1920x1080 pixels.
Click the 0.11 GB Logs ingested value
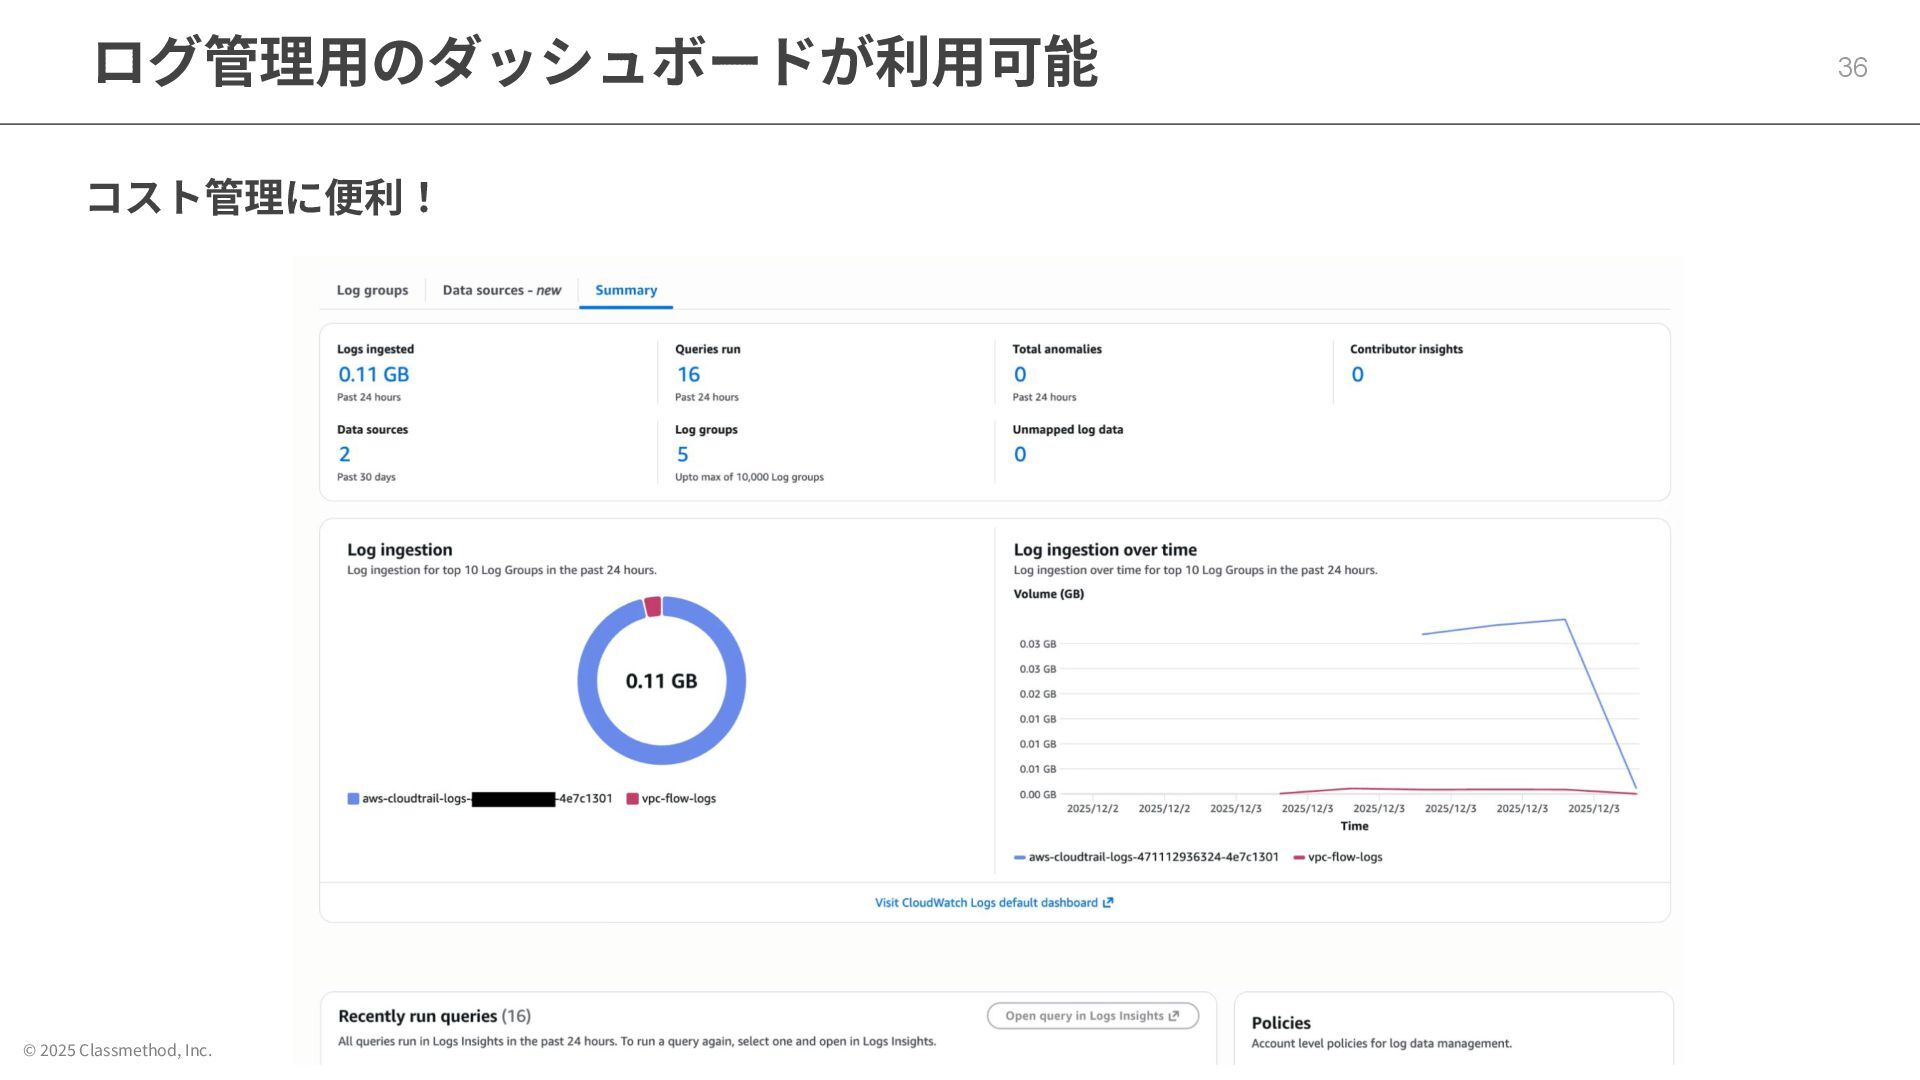(373, 374)
